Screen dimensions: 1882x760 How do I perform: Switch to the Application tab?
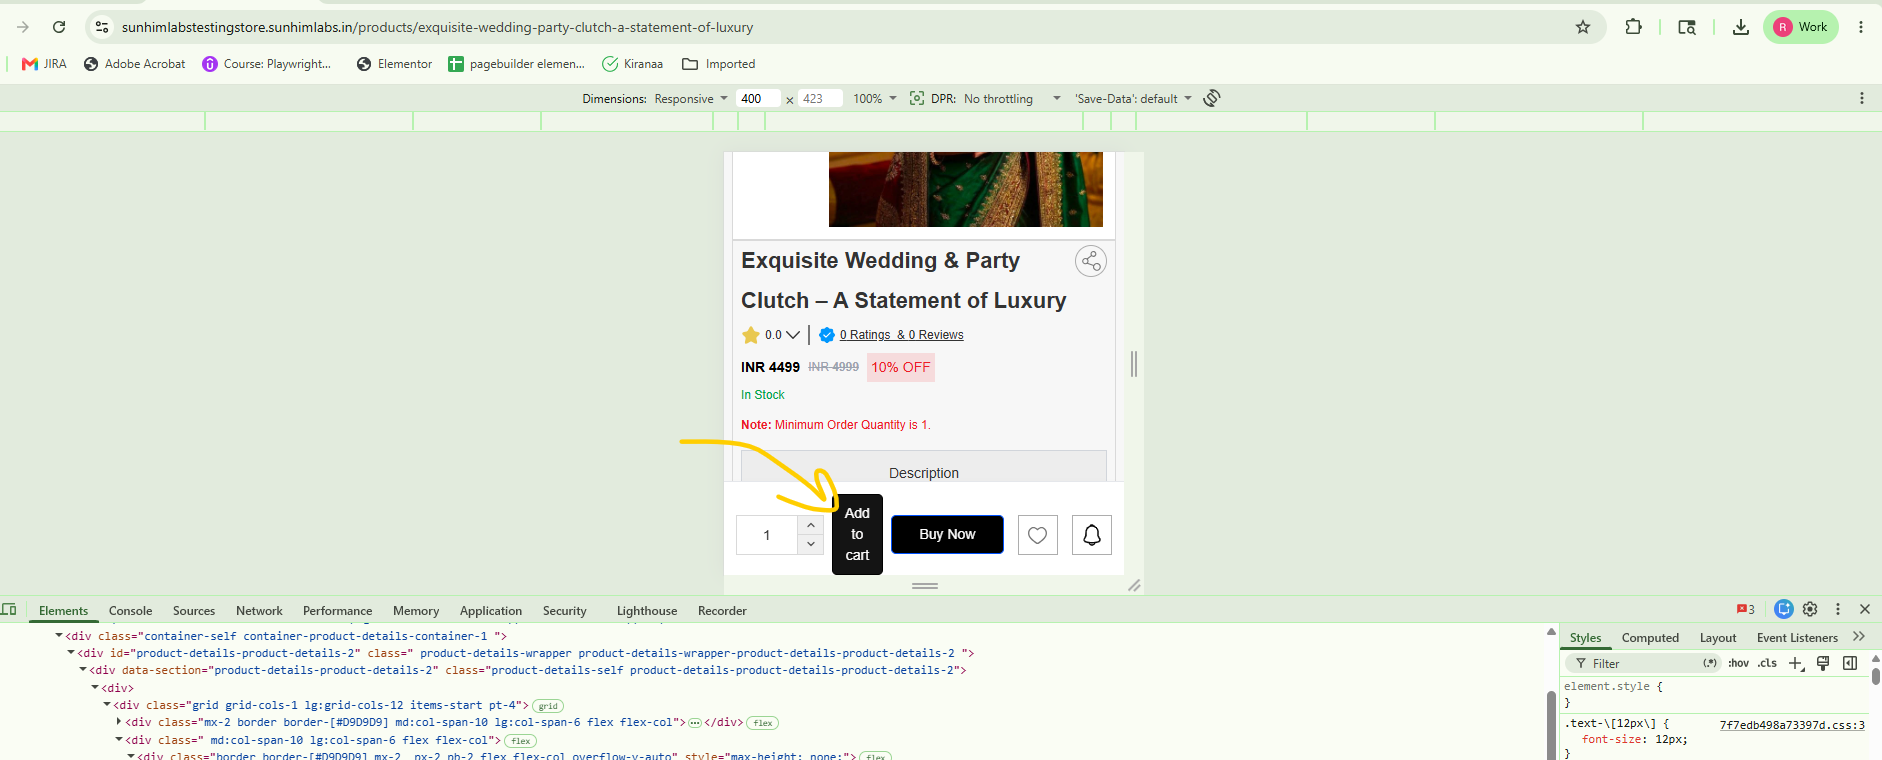[491, 610]
